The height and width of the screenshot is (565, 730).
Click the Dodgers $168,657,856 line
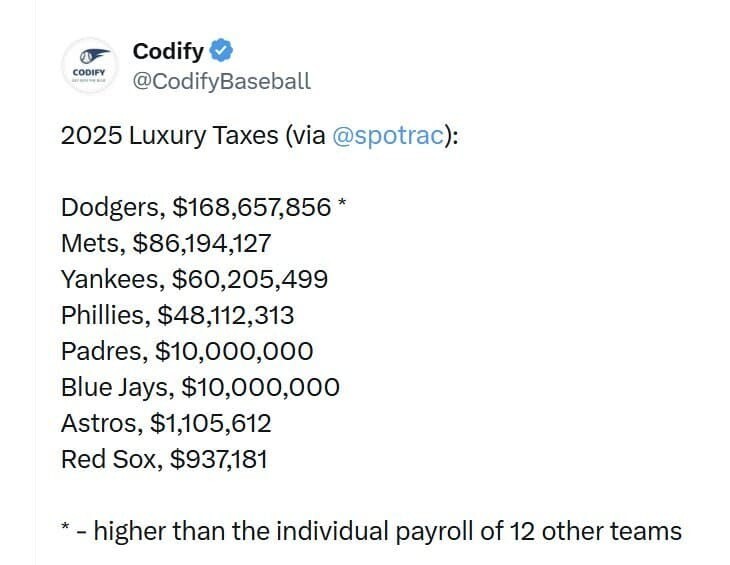[203, 207]
